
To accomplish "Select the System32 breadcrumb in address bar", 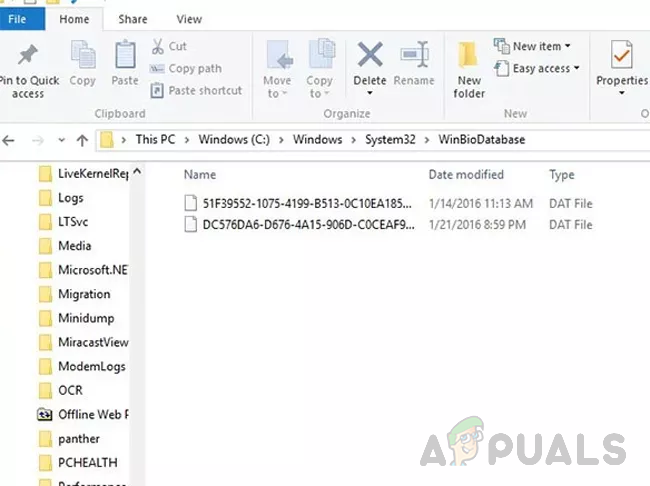I will coord(390,140).
